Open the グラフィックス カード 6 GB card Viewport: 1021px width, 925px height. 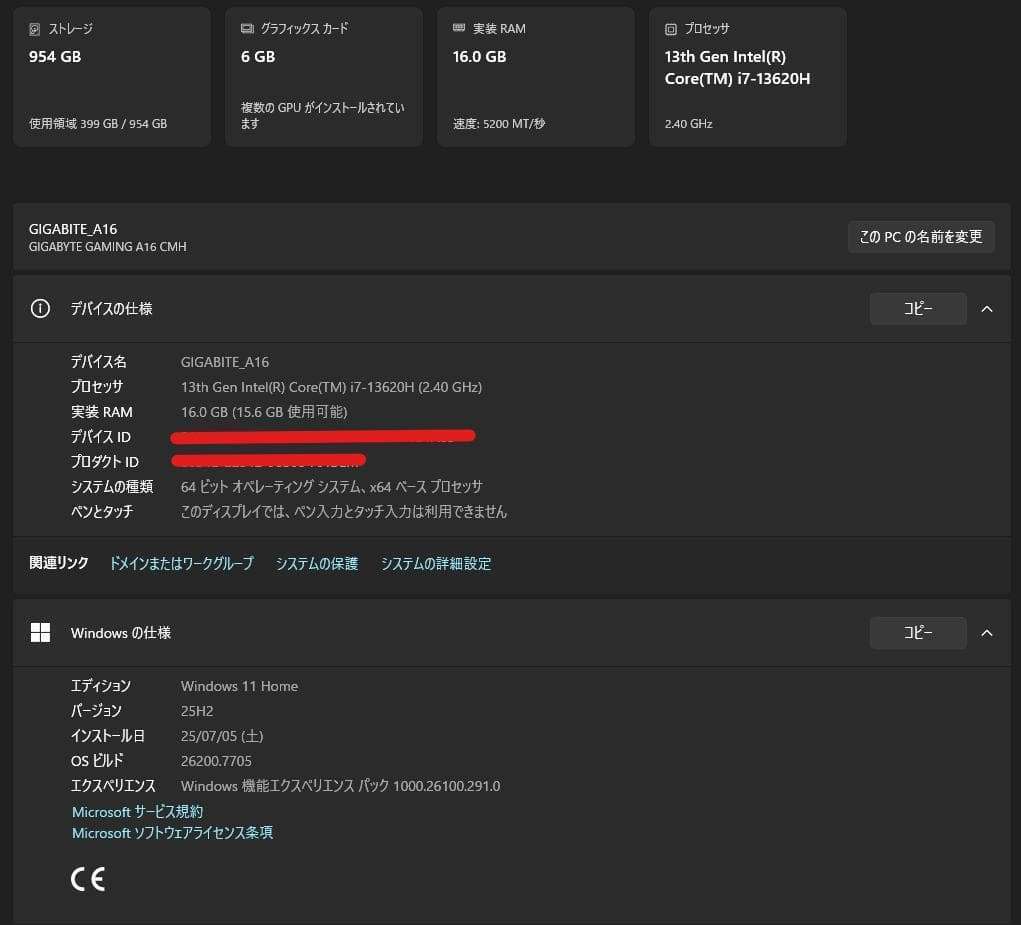coord(324,77)
